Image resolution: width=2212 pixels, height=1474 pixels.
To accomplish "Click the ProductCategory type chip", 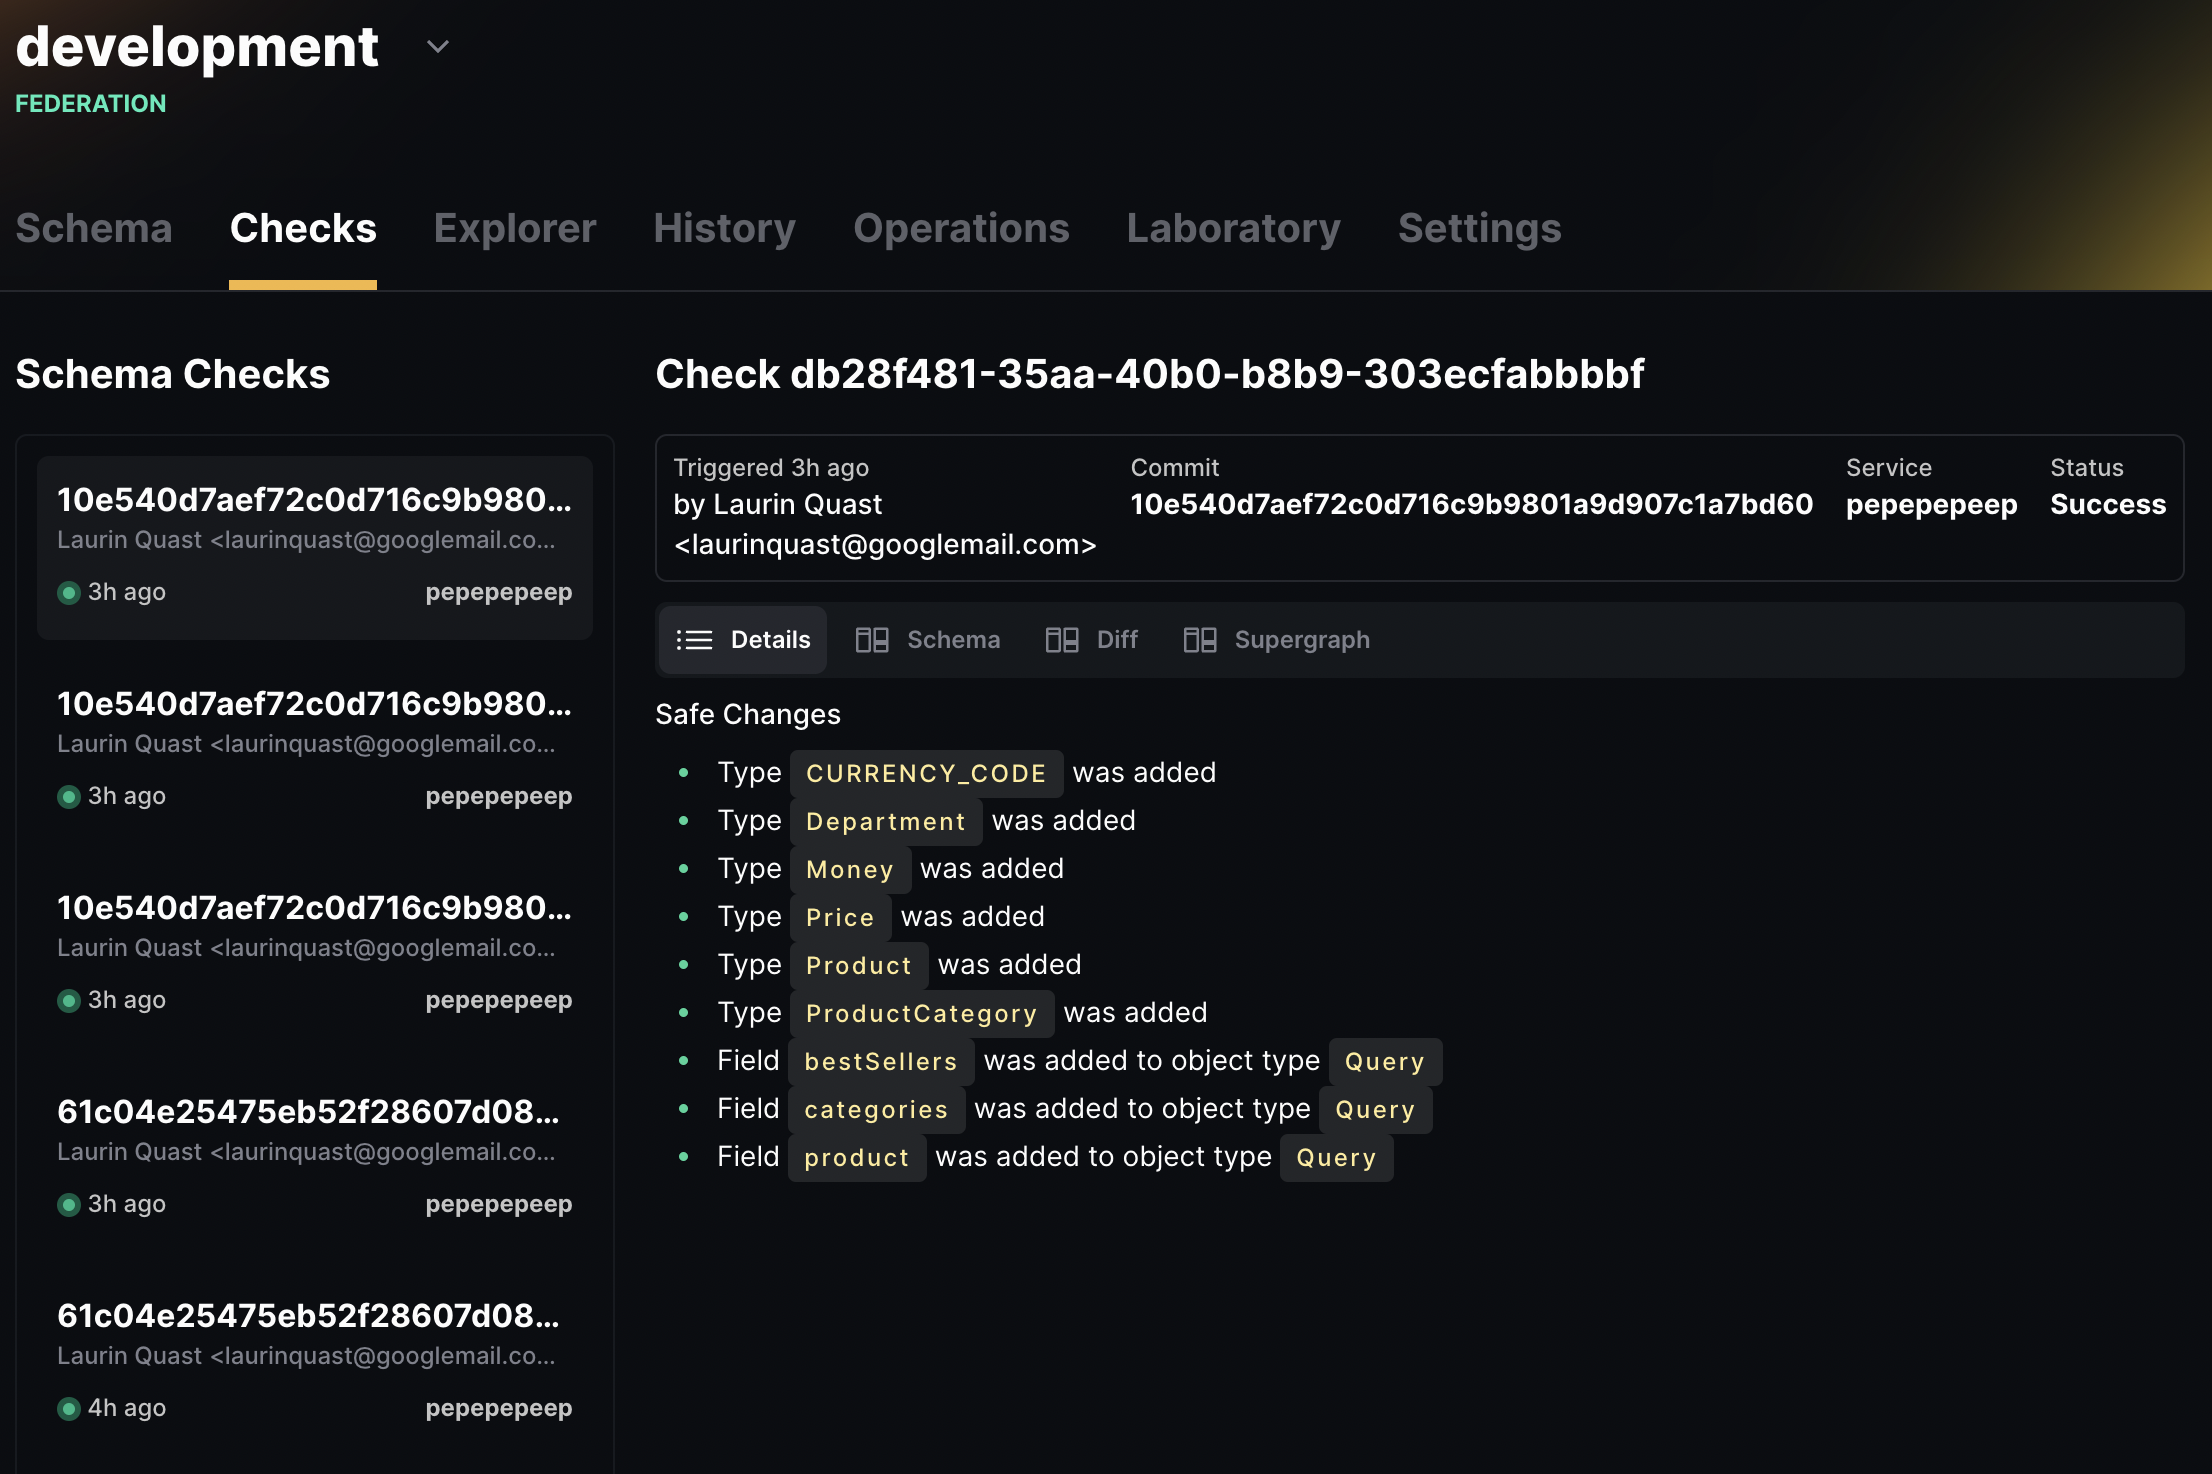I will [922, 1012].
